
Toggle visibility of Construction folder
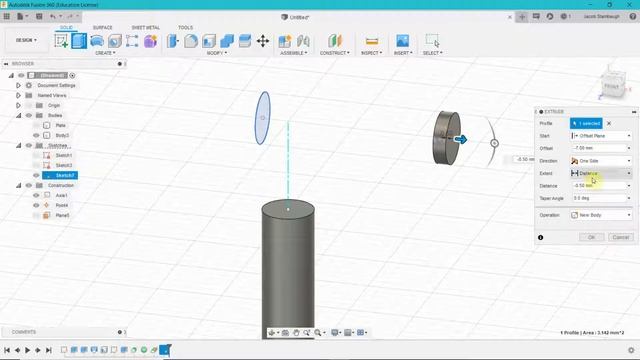(x=29, y=185)
